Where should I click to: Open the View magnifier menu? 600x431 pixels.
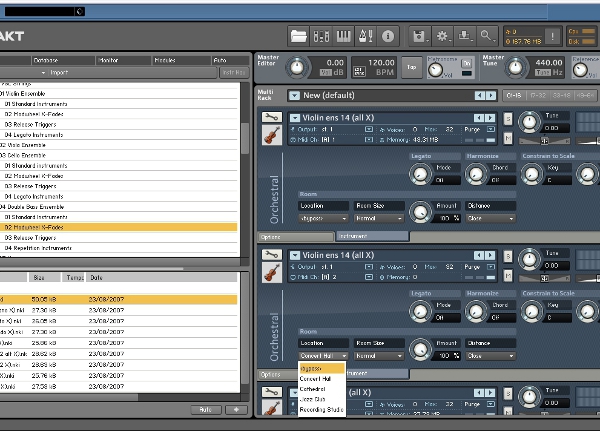(487, 36)
